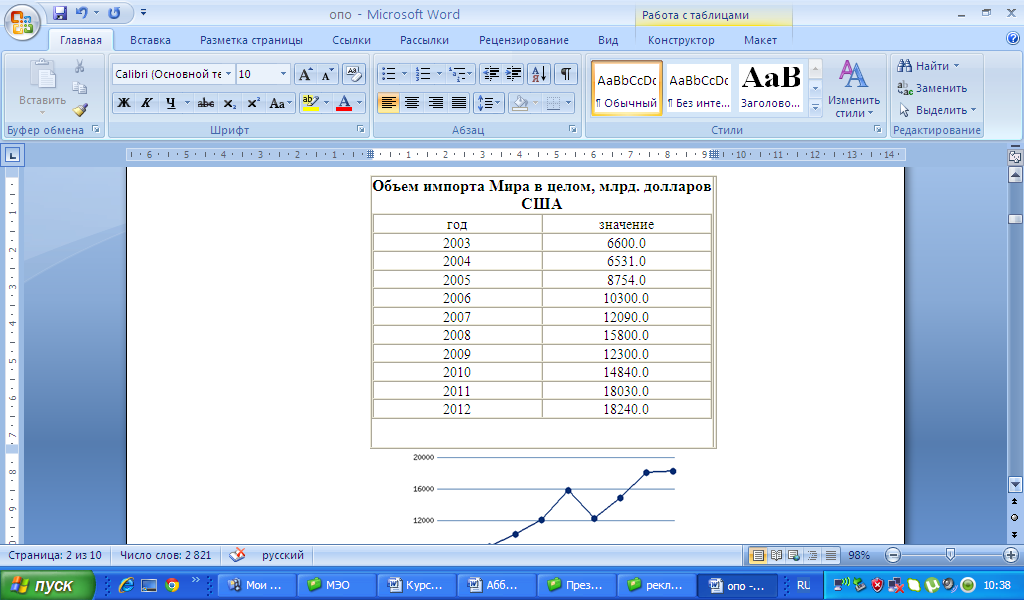Toggle bold formatting with Ж button
The height and width of the screenshot is (600, 1024).
pos(124,102)
